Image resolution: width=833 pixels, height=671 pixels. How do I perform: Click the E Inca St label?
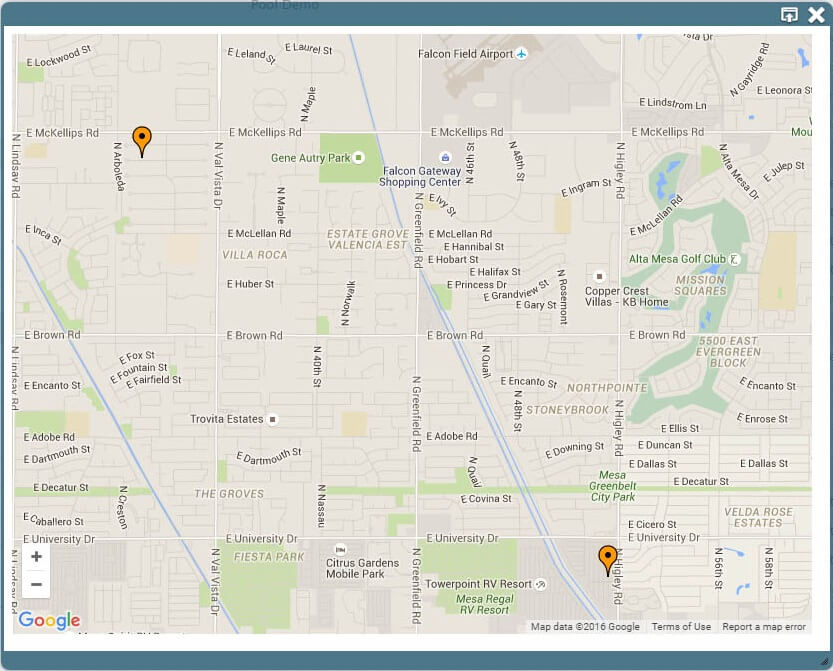point(43,234)
